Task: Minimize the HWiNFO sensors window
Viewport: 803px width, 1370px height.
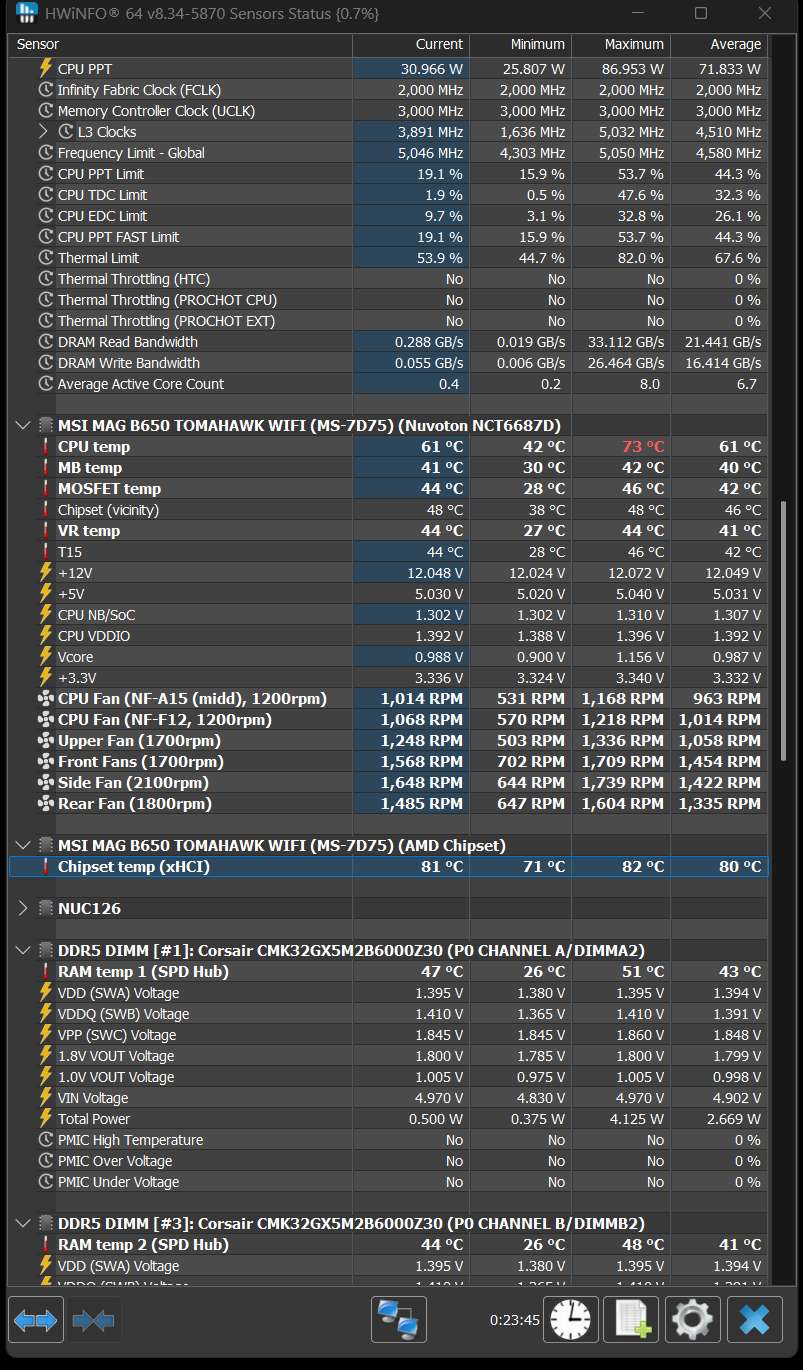Action: 637,13
